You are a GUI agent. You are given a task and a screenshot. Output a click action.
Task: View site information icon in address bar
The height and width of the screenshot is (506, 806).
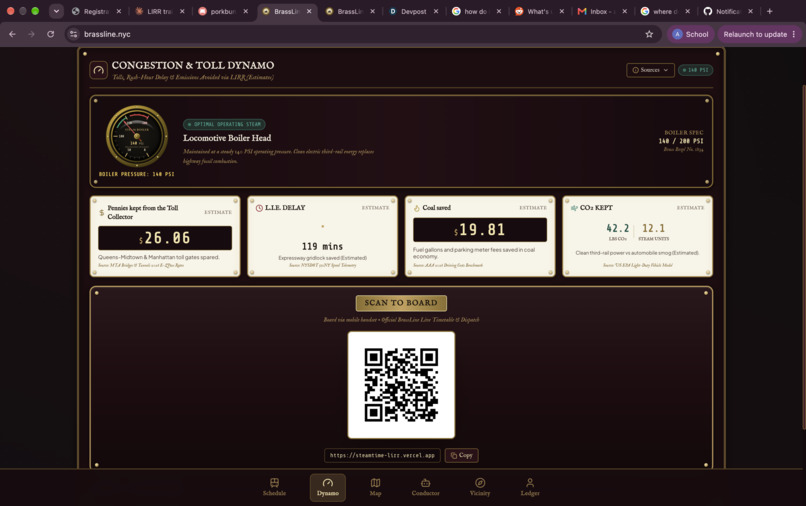pos(74,34)
